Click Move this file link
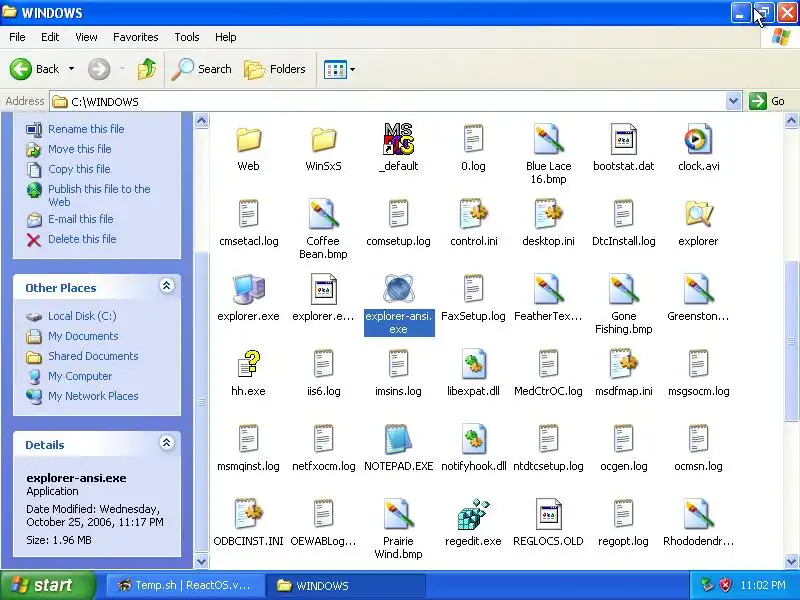Image resolution: width=800 pixels, height=600 pixels. (80, 149)
